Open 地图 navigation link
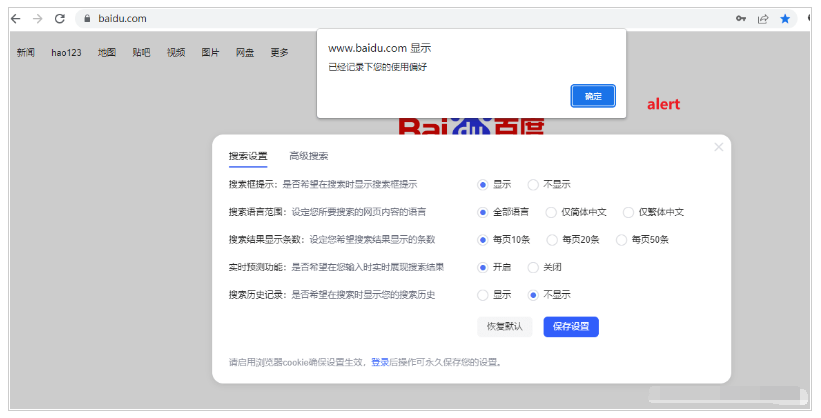The width and height of the screenshot is (821, 418). [x=107, y=52]
